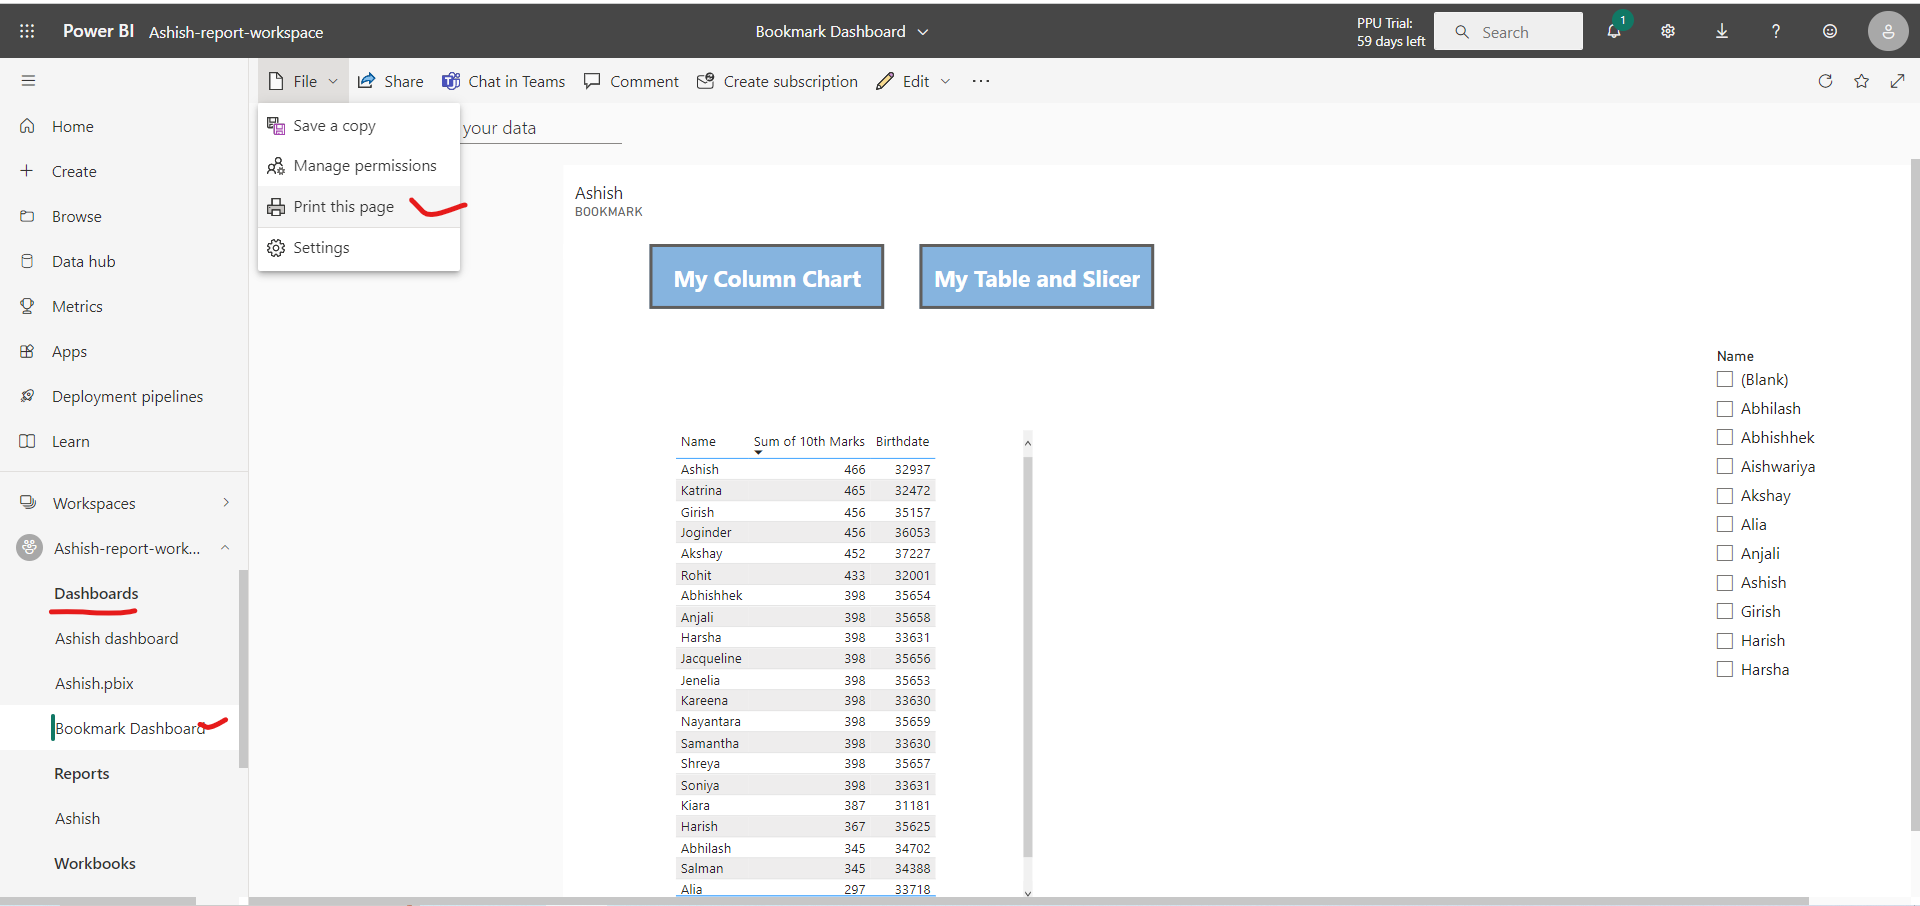Screen dimensions: 1920x906
Task: Open the Comment panel icon
Action: pos(594,81)
